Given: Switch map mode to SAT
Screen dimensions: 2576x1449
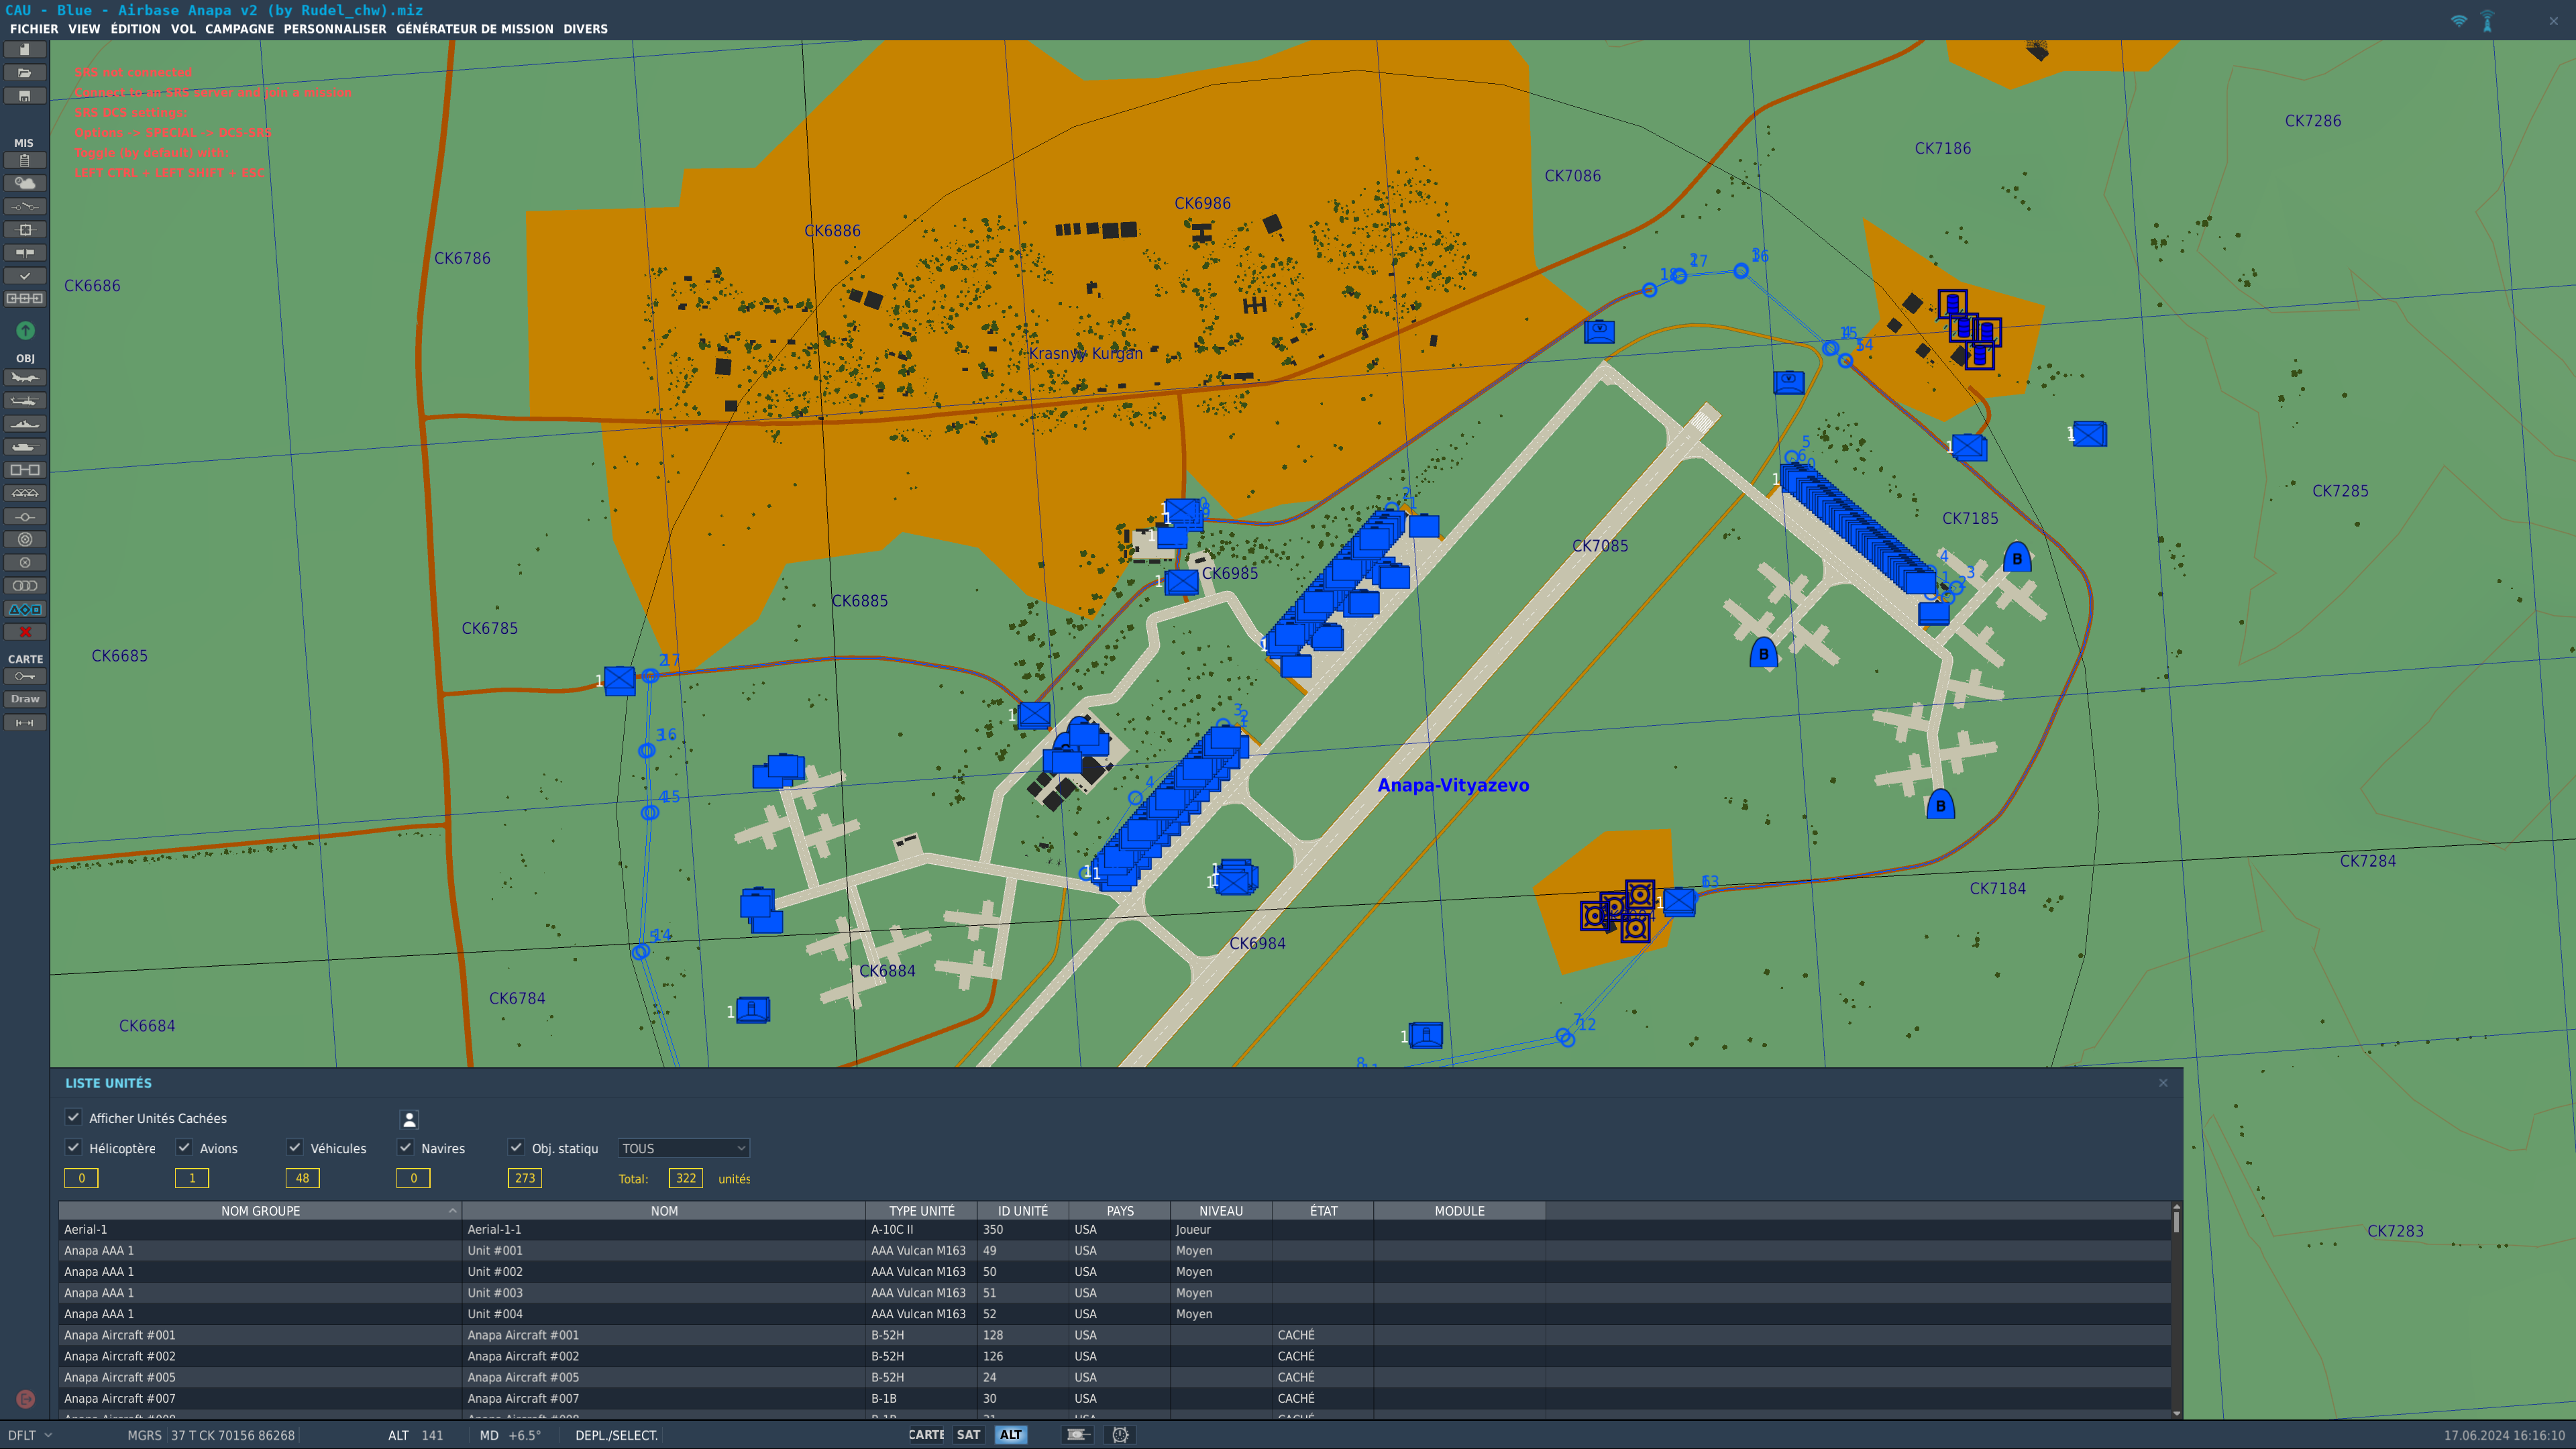Looking at the screenshot, I should (x=968, y=1434).
